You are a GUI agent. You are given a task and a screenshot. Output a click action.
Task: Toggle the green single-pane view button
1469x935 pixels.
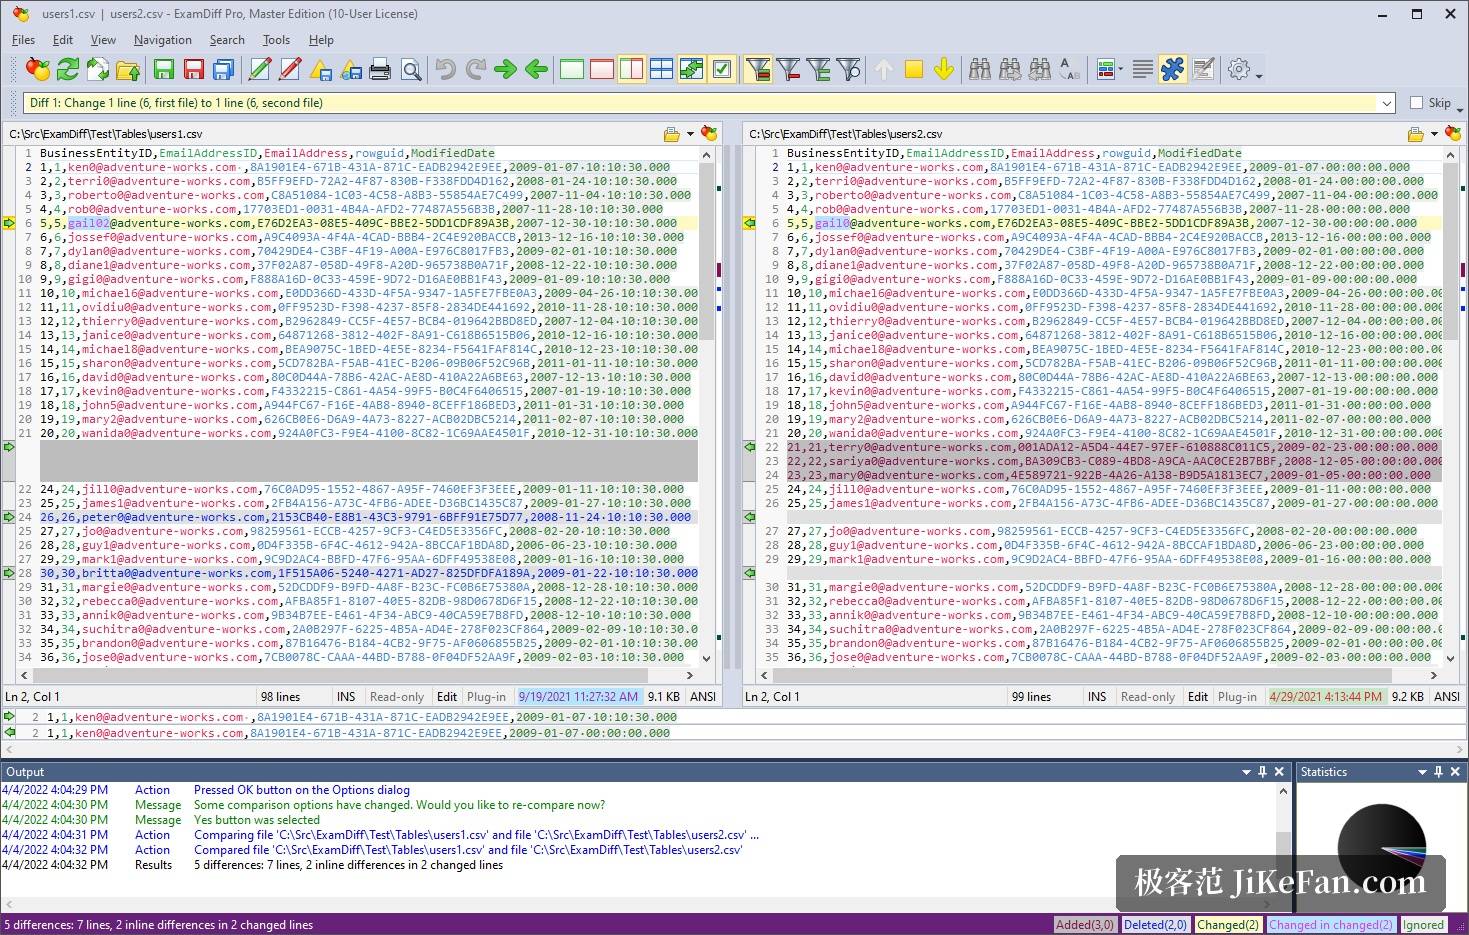572,69
